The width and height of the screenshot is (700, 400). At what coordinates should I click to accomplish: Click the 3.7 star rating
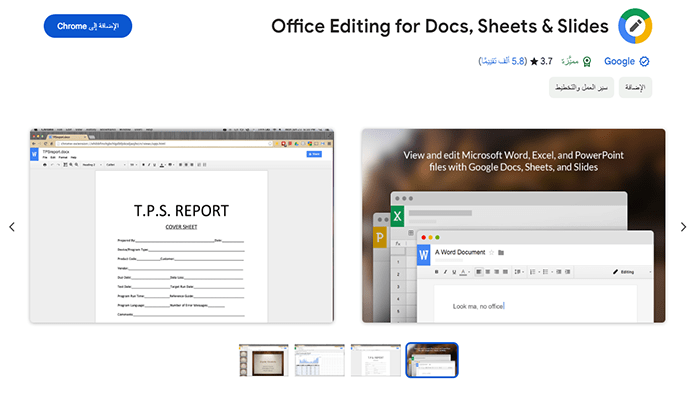click(541, 61)
